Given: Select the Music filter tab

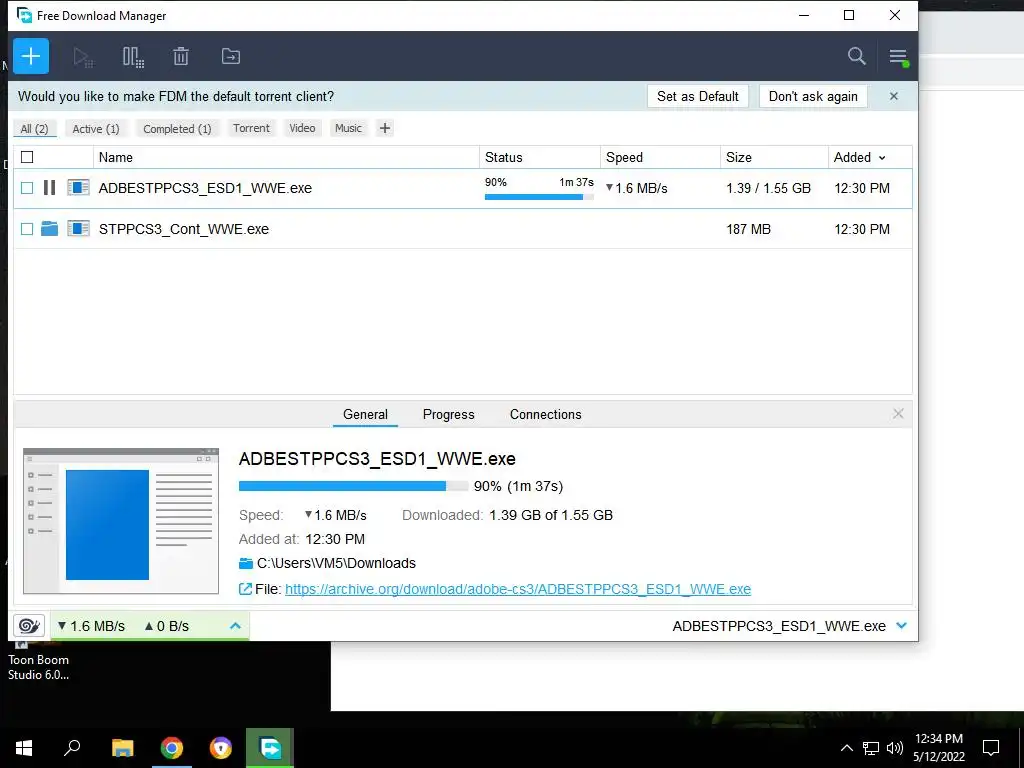Looking at the screenshot, I should pyautogui.click(x=348, y=128).
